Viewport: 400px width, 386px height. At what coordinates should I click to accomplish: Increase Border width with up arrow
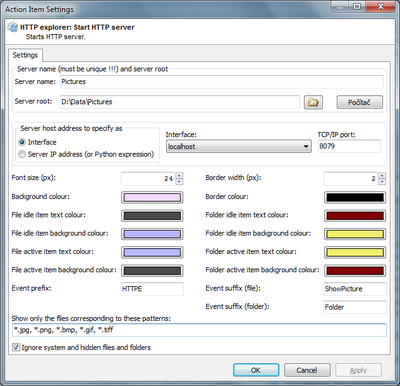tap(382, 175)
